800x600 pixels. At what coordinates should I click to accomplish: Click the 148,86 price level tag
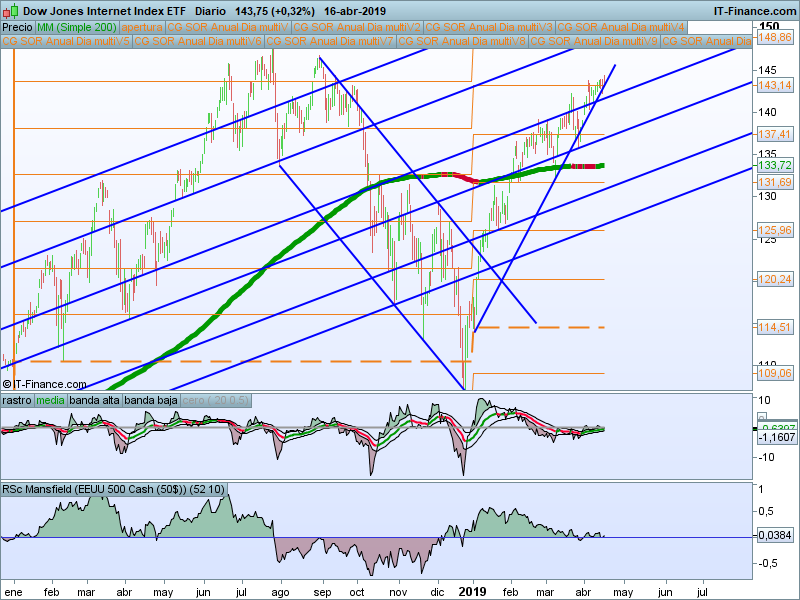coord(775,37)
